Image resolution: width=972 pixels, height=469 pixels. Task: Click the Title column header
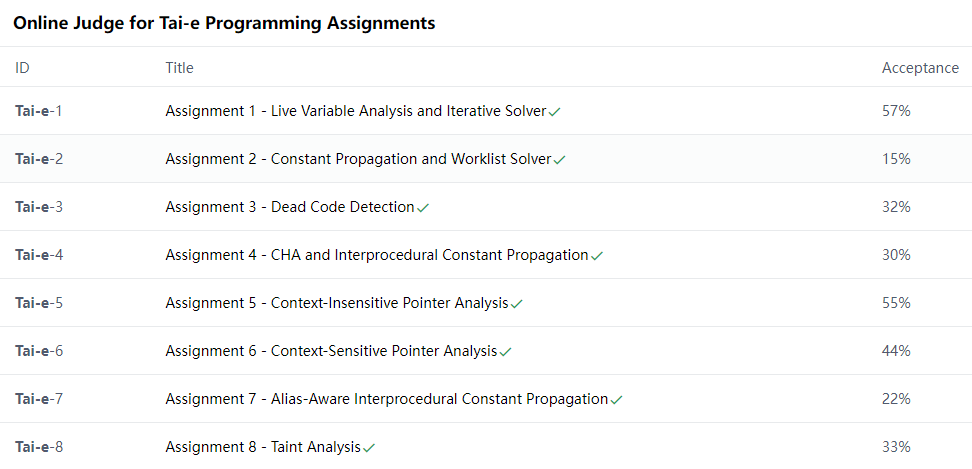pos(180,68)
